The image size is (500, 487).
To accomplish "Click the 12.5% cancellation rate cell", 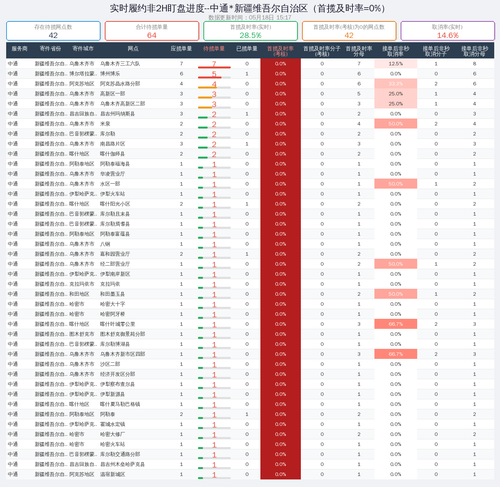I will point(396,64).
